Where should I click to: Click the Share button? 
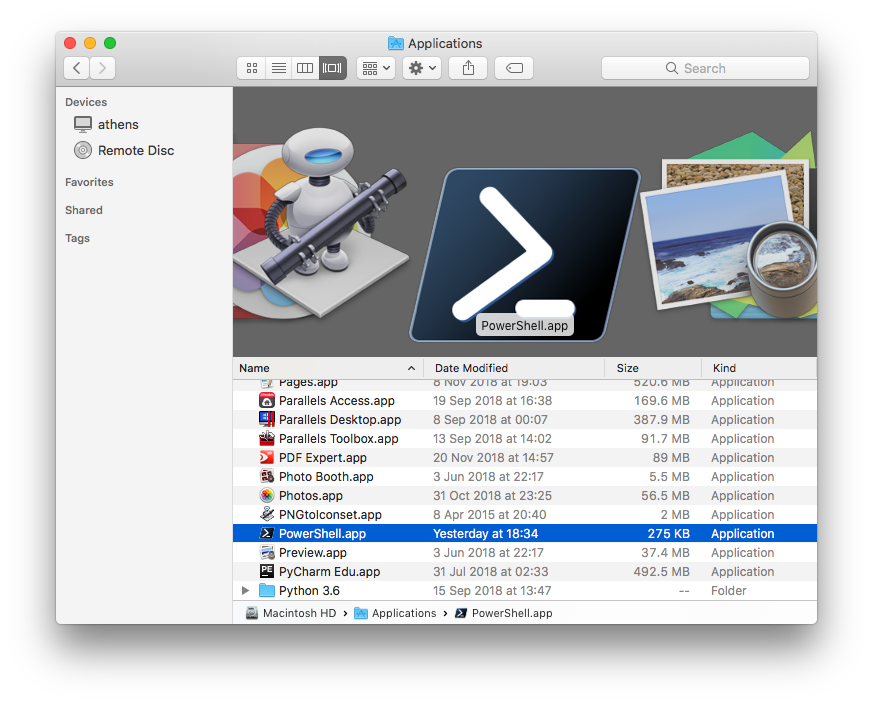pyautogui.click(x=468, y=68)
